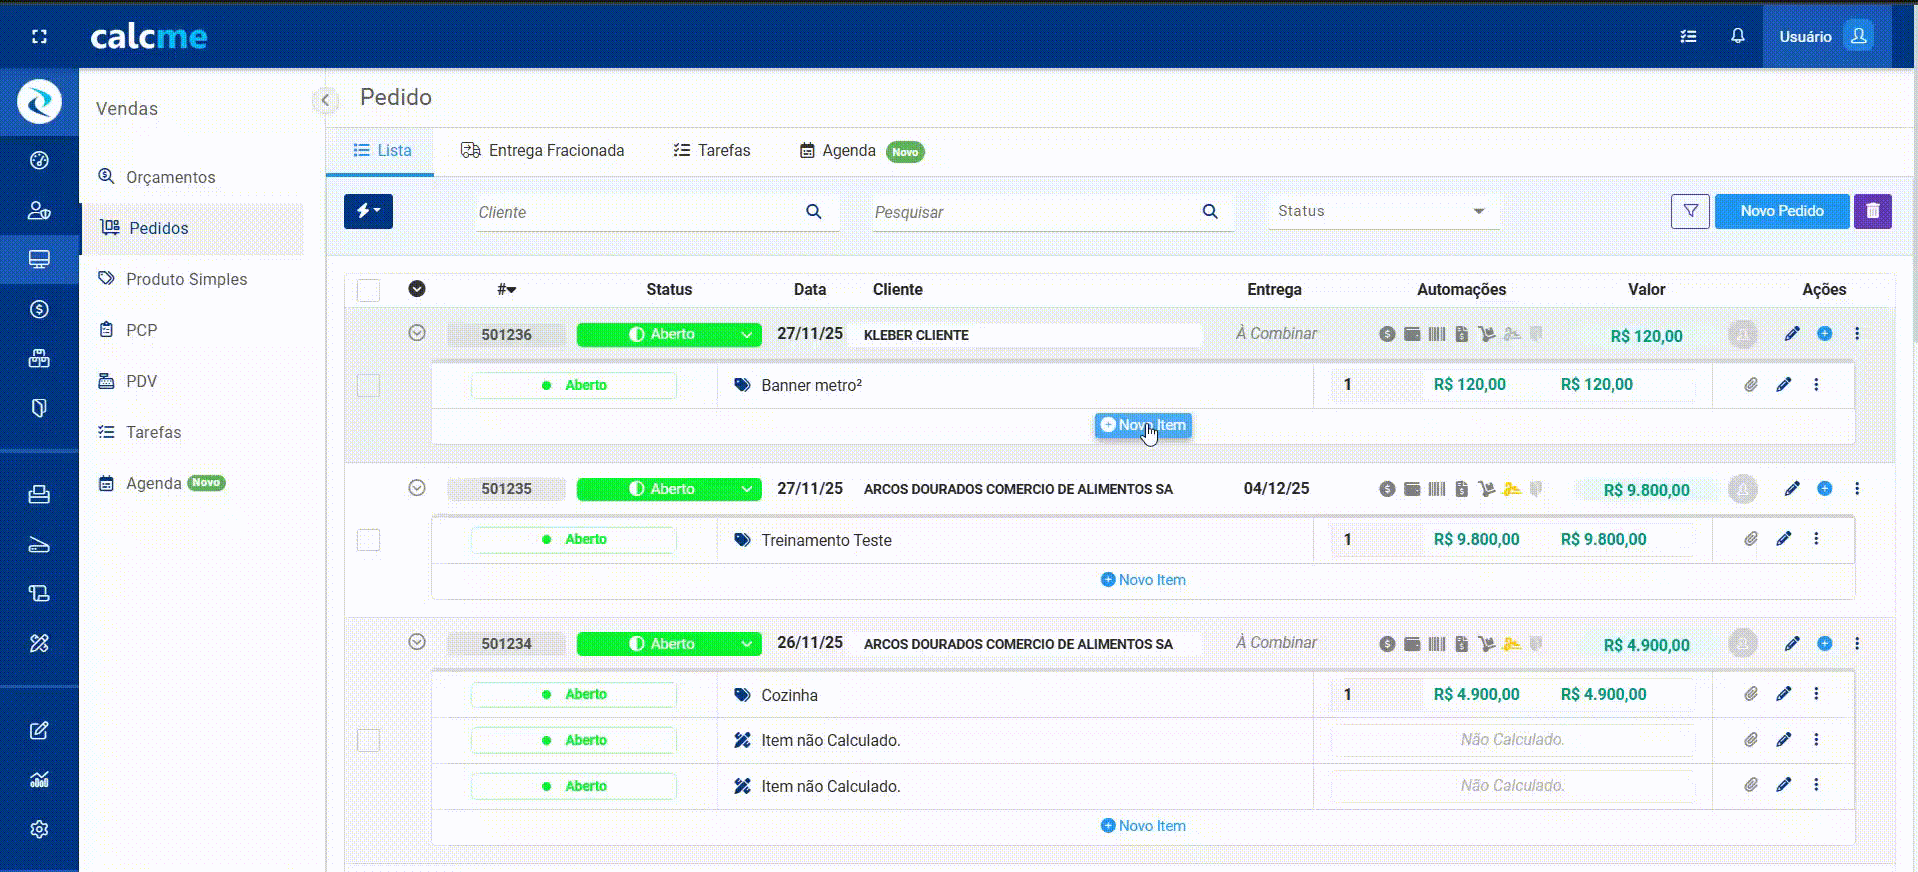This screenshot has height=872, width=1918.
Task: Collapse order 501234 with its chevron
Action: pyautogui.click(x=417, y=642)
